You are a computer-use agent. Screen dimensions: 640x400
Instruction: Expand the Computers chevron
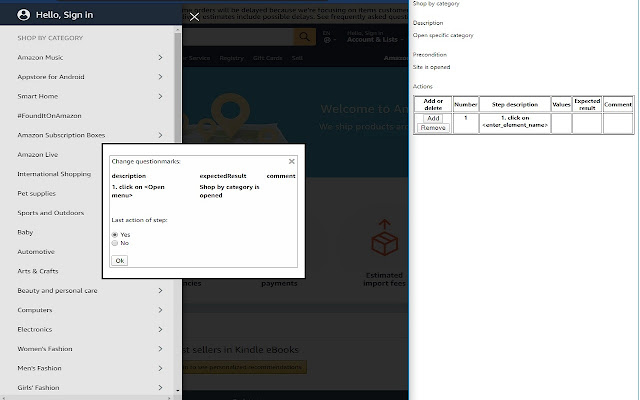point(160,310)
